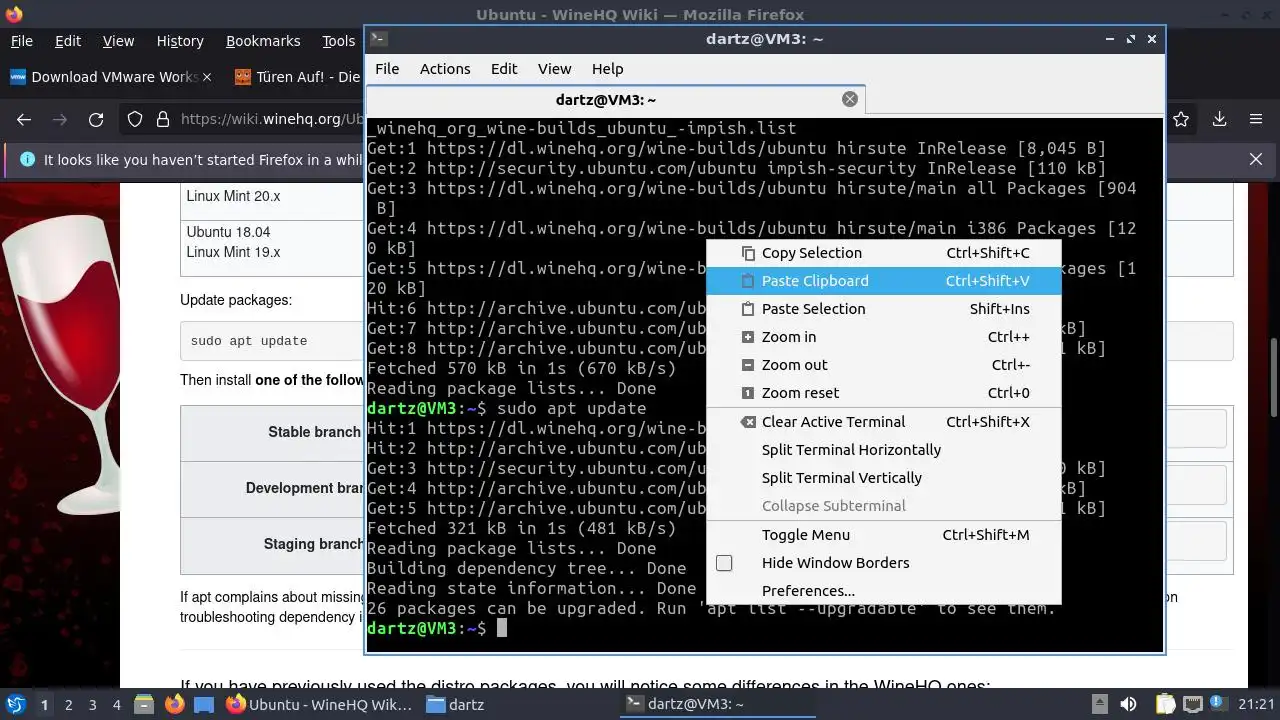Click Firefox back arrow button
The image size is (1280, 720).
tap(24, 119)
